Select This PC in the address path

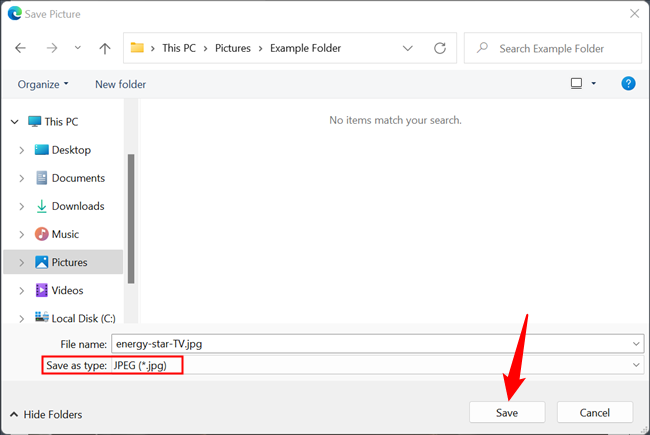[179, 48]
